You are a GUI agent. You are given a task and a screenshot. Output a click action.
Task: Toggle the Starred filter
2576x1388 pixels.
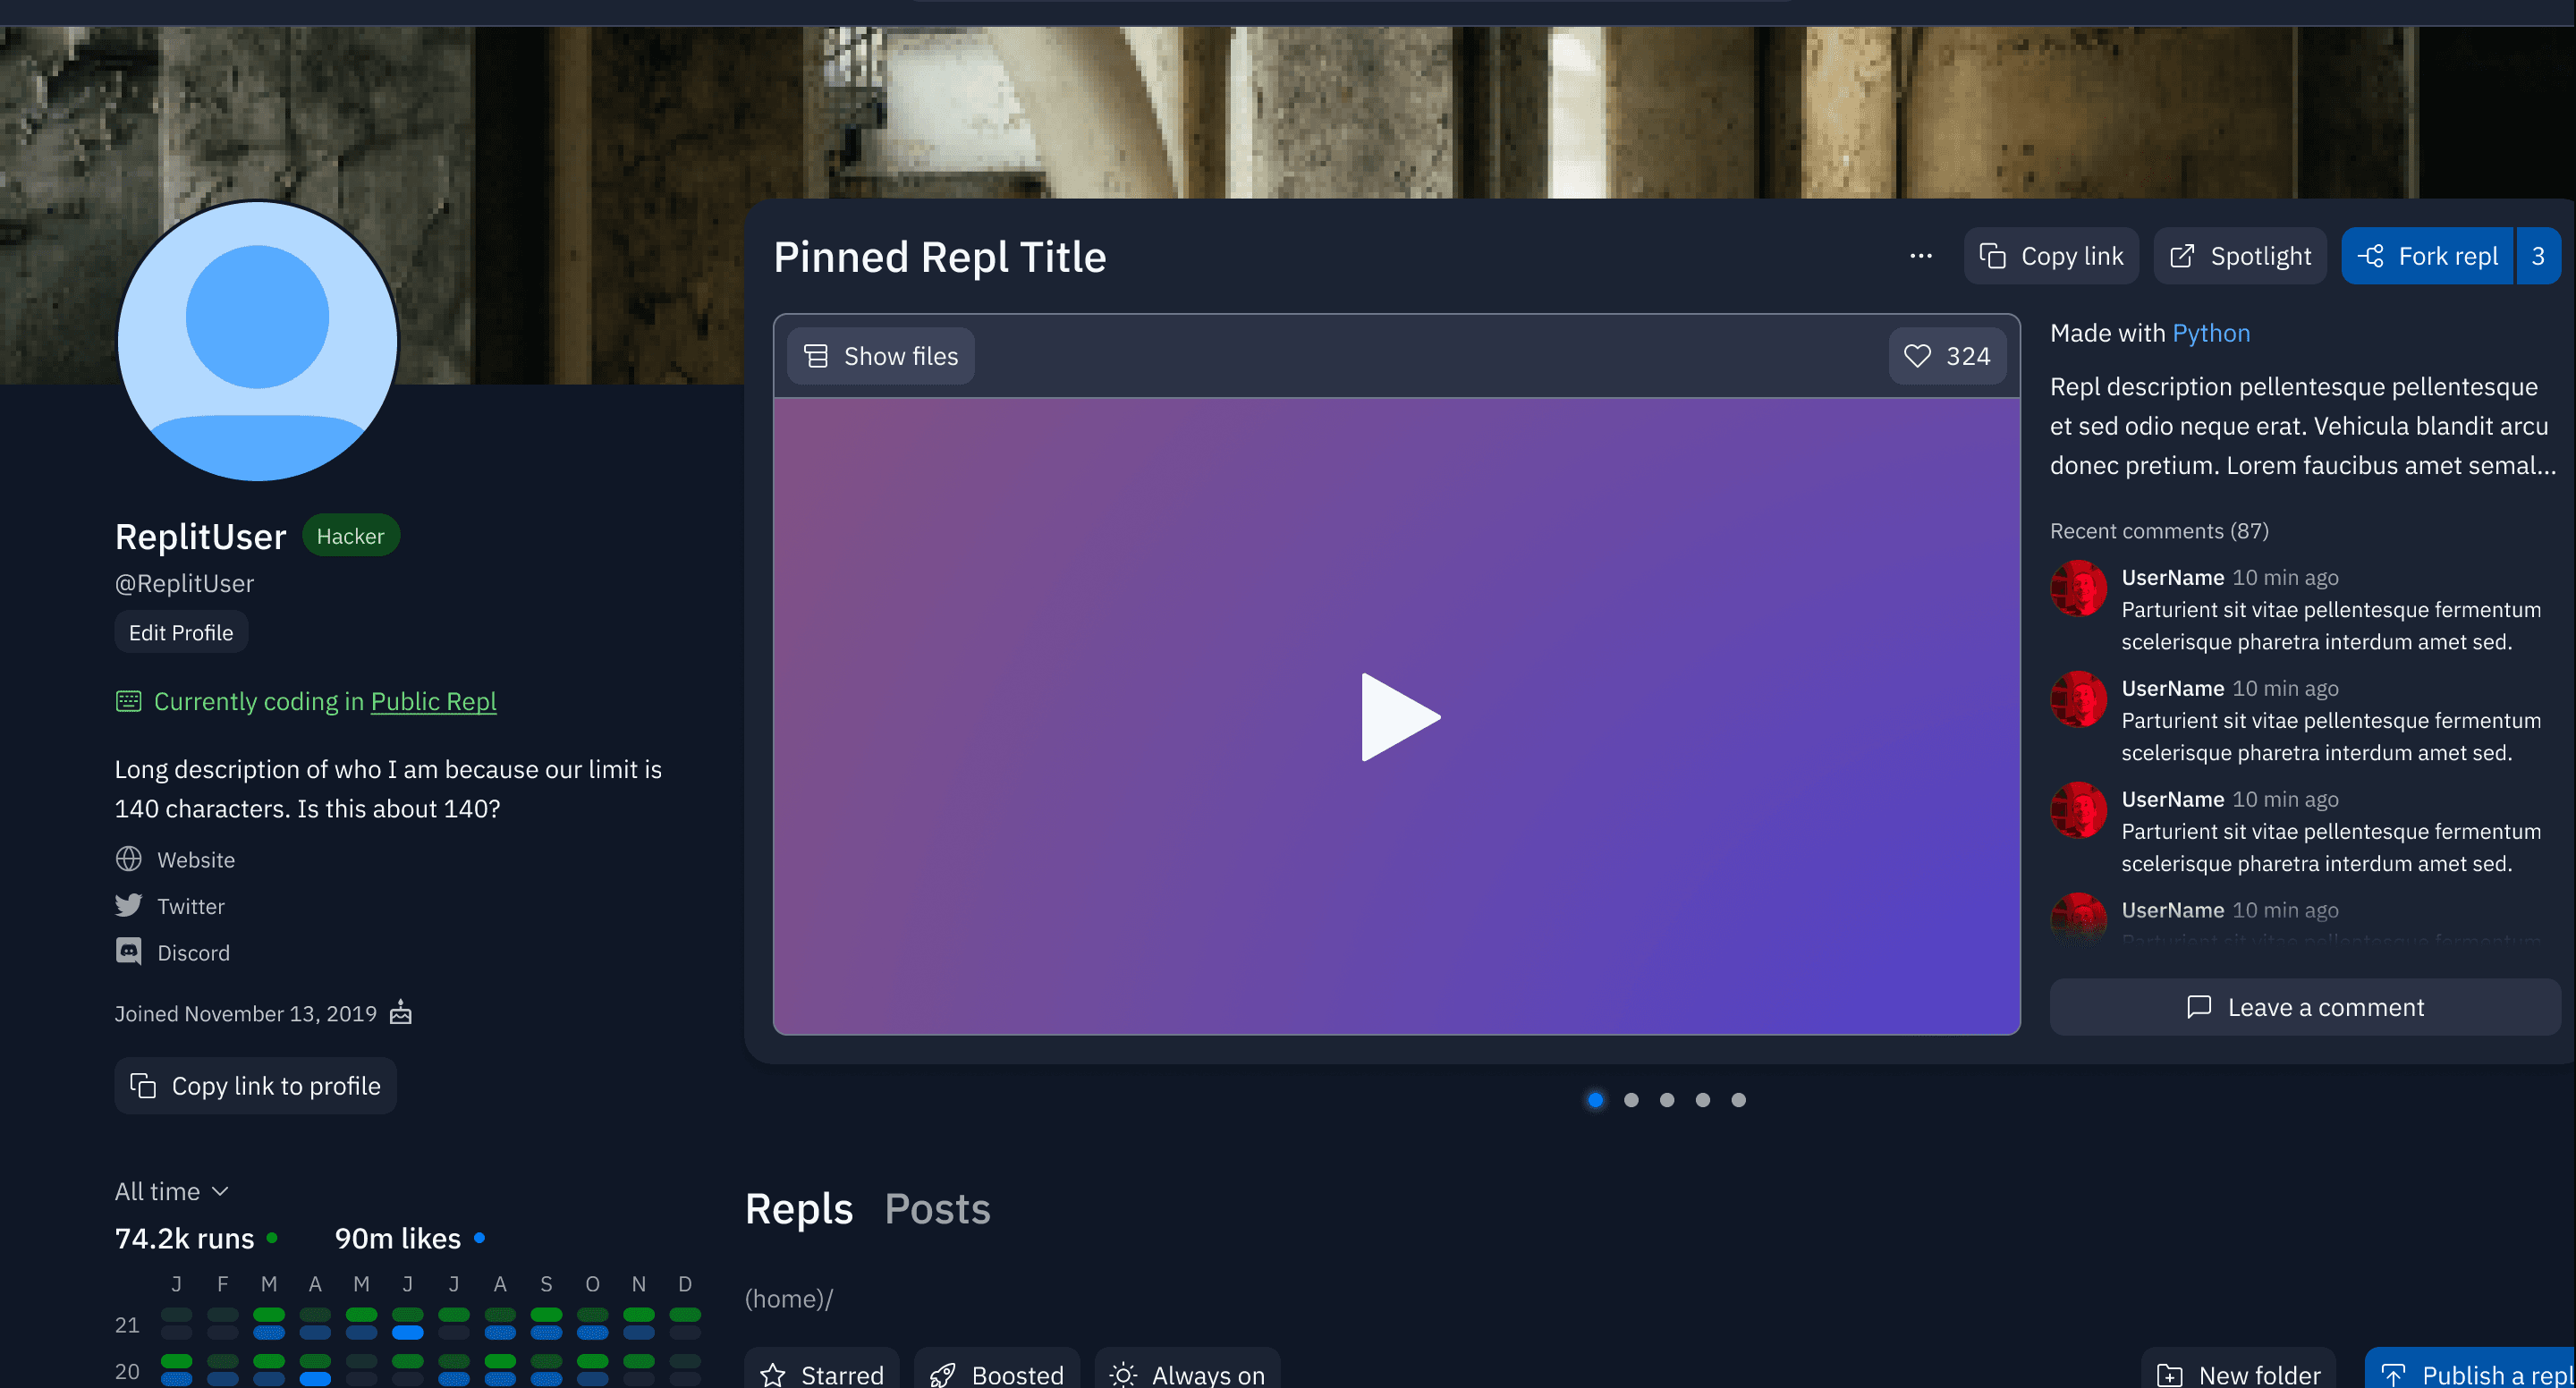pyautogui.click(x=822, y=1374)
